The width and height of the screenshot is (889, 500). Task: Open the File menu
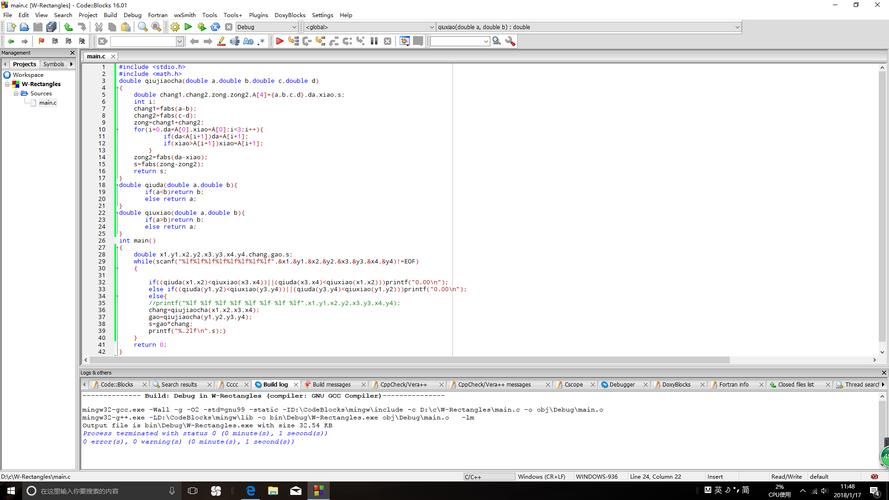(7, 15)
